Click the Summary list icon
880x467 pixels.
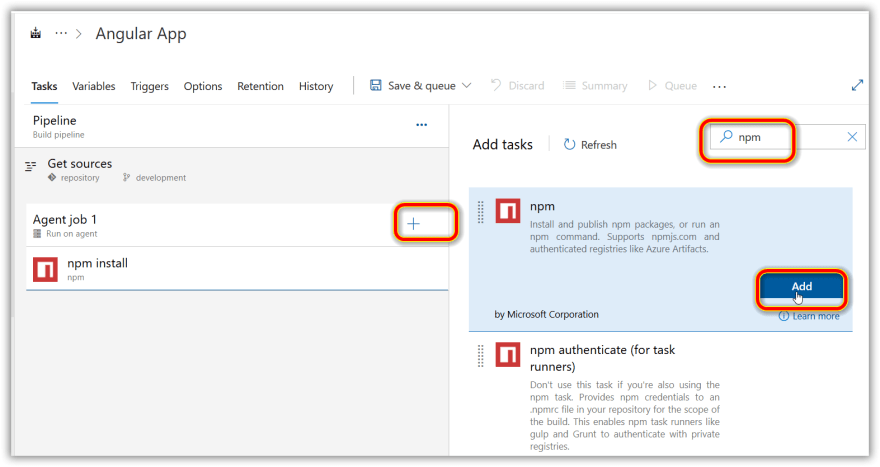click(x=569, y=85)
